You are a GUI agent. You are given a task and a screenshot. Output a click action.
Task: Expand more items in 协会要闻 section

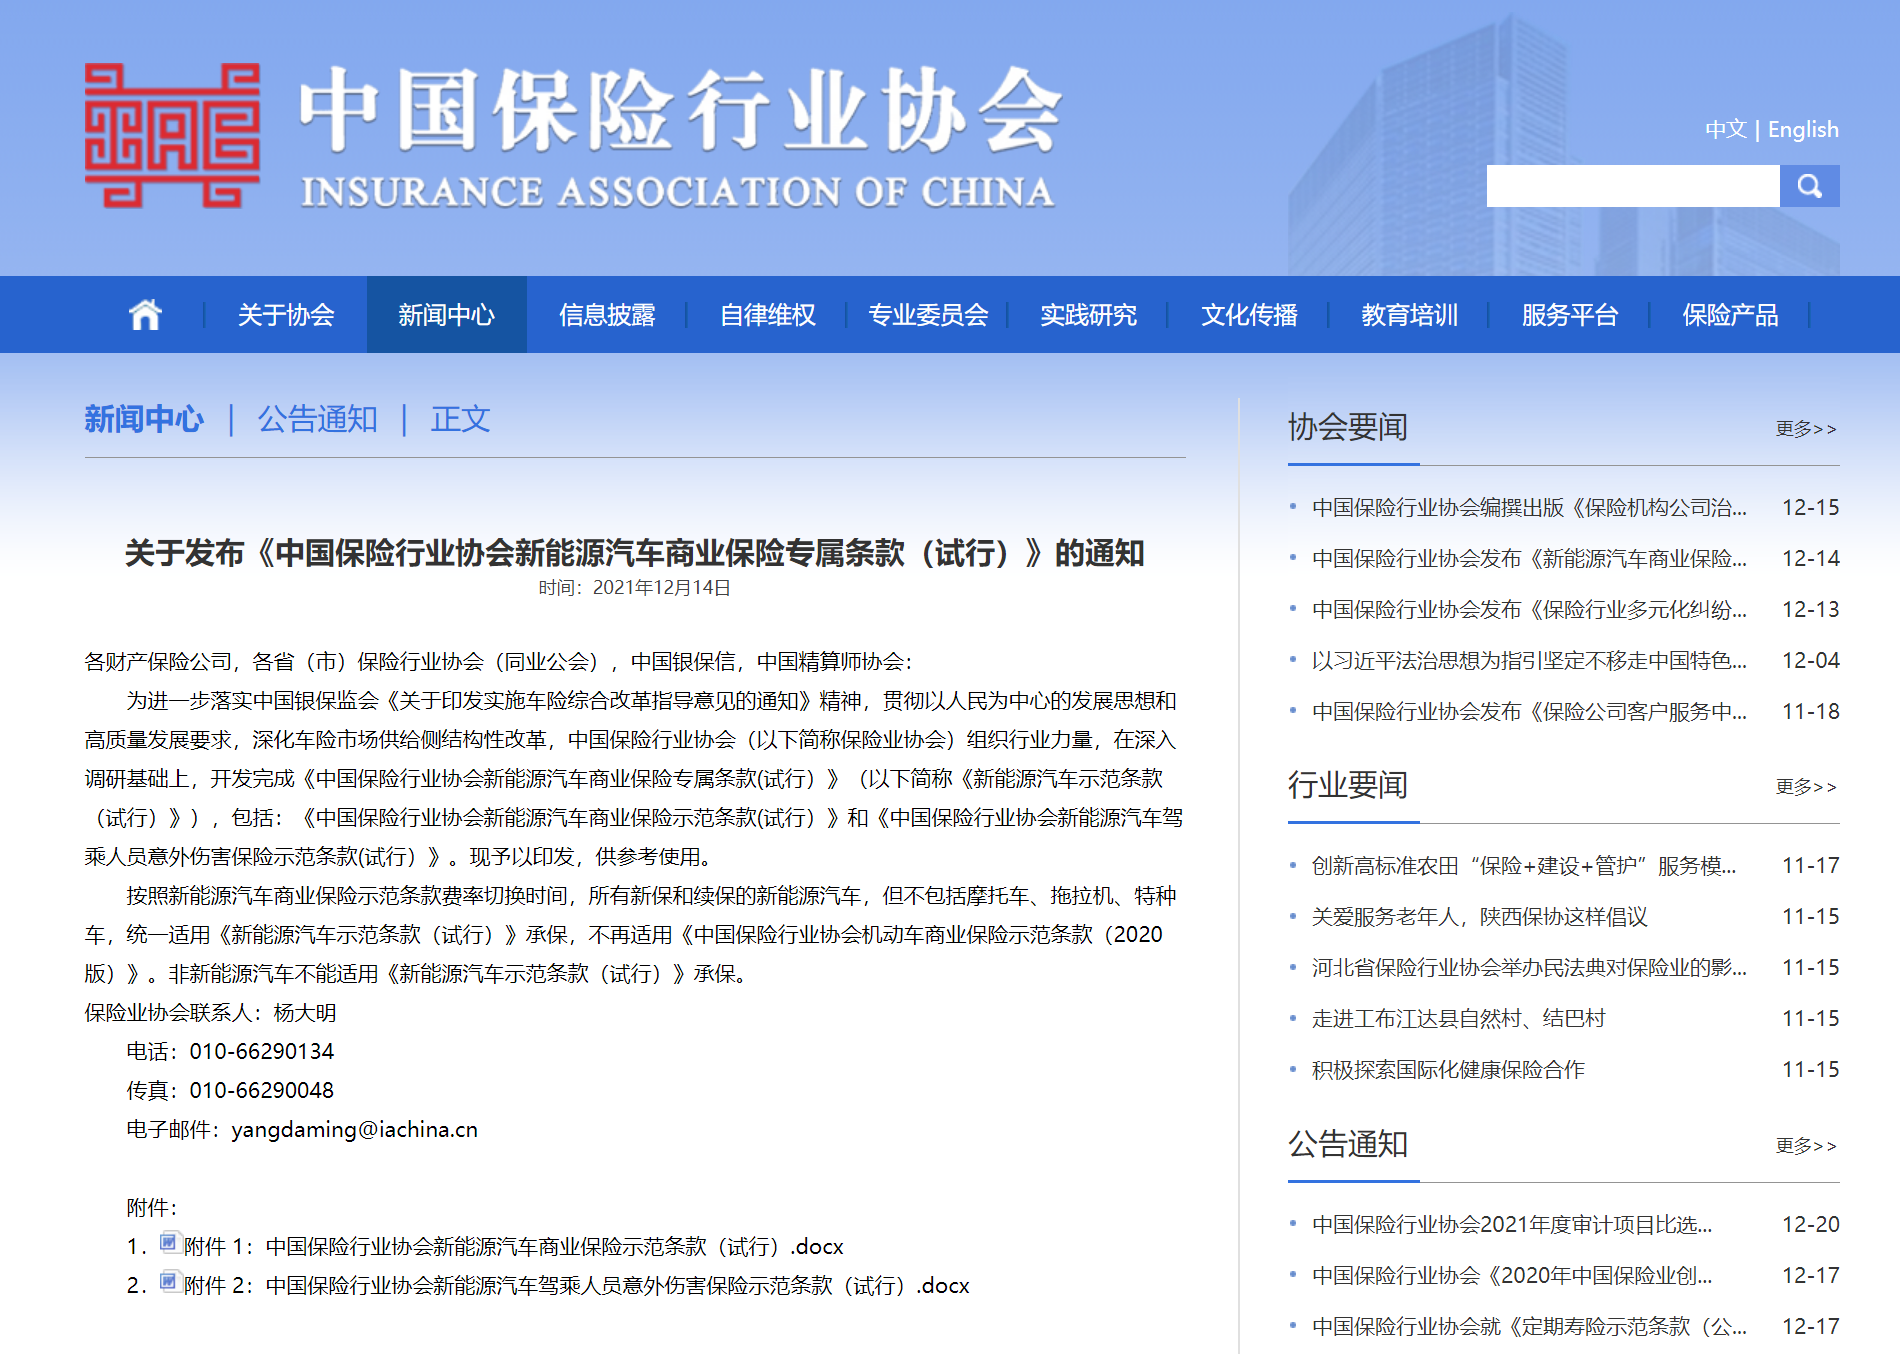point(1805,429)
